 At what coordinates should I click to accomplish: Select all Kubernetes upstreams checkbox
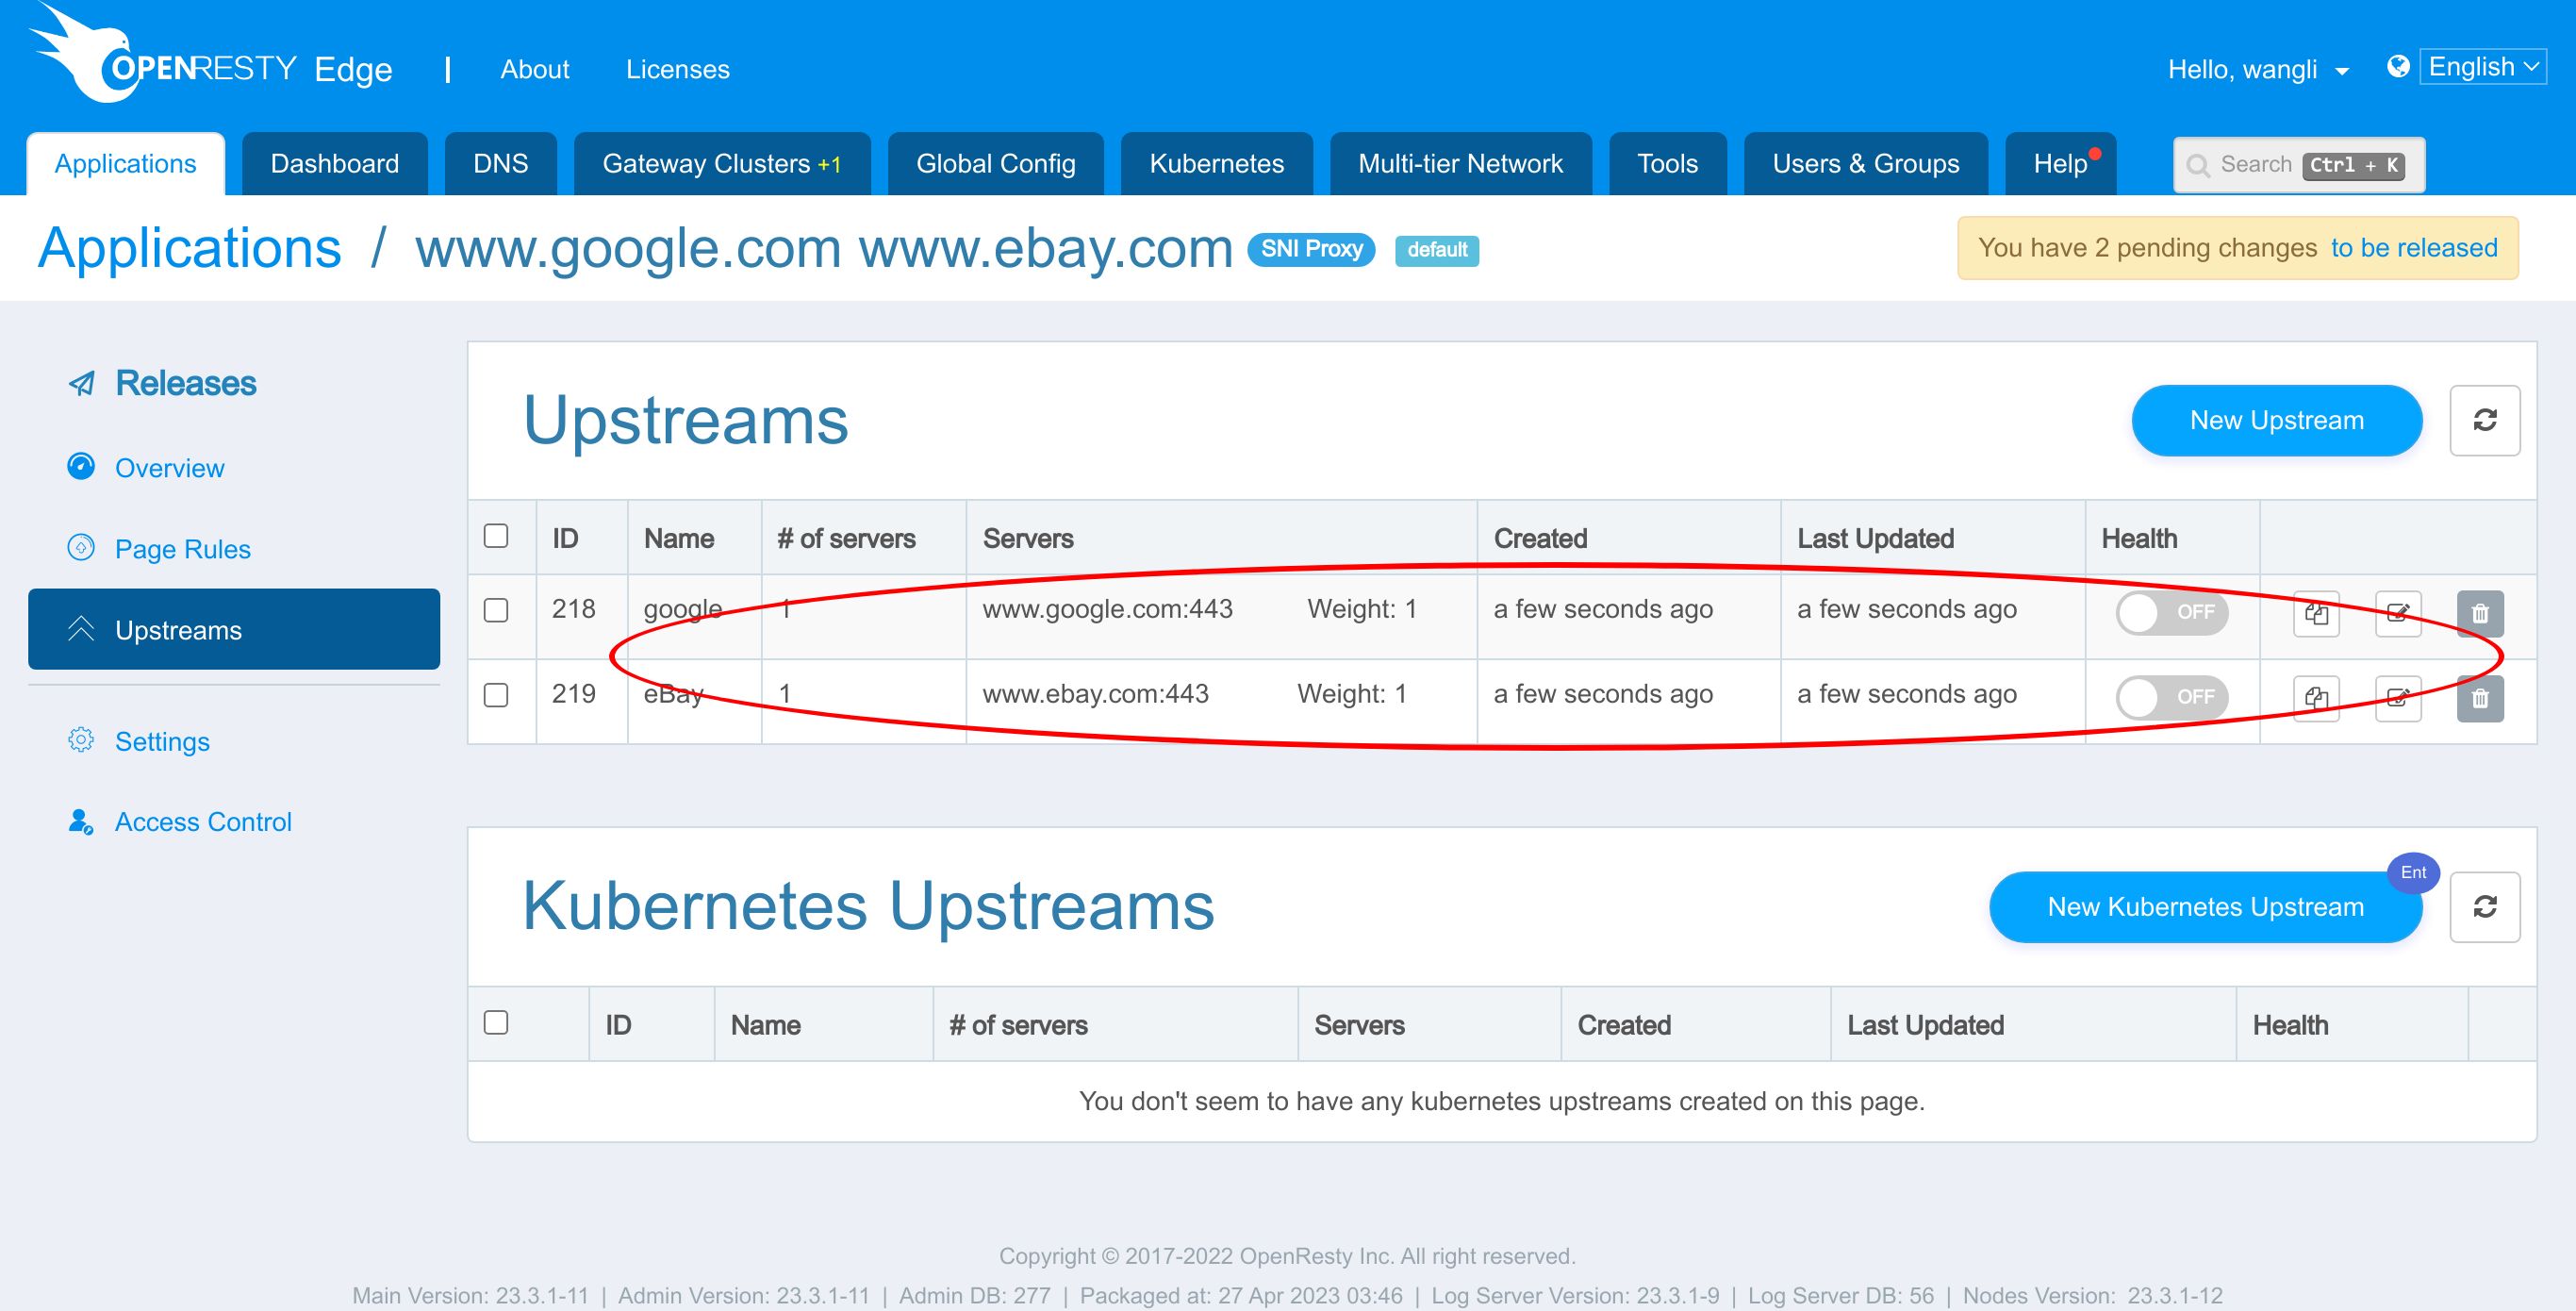pyautogui.click(x=496, y=1022)
